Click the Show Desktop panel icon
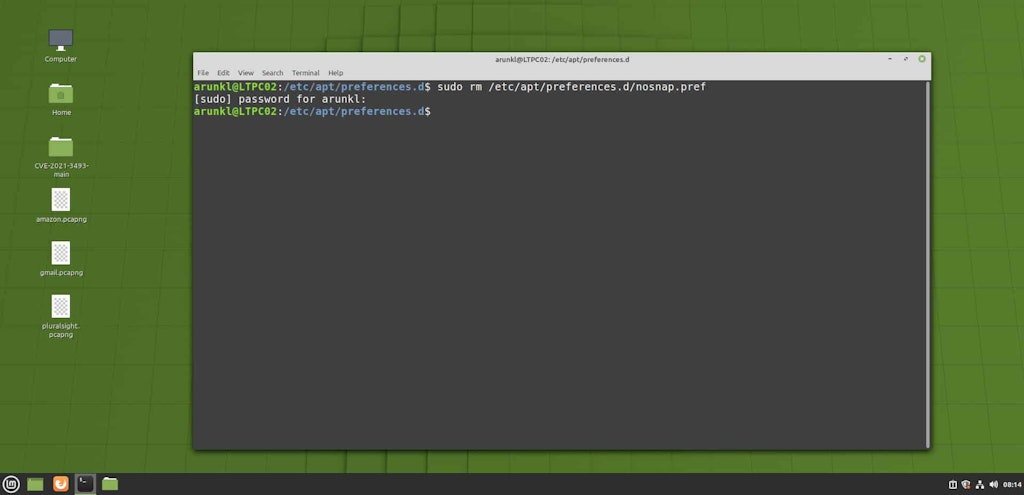 click(x=35, y=484)
